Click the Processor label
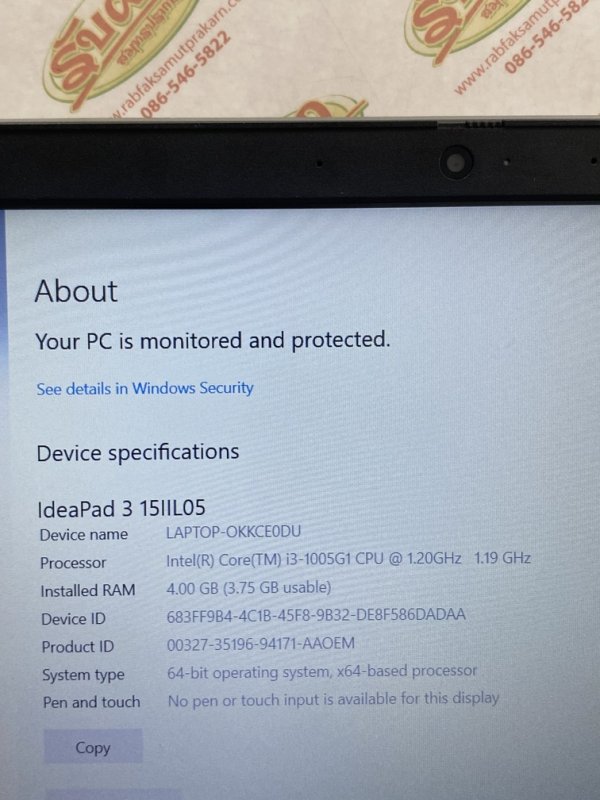Viewport: 600px width, 800px height. (73, 563)
